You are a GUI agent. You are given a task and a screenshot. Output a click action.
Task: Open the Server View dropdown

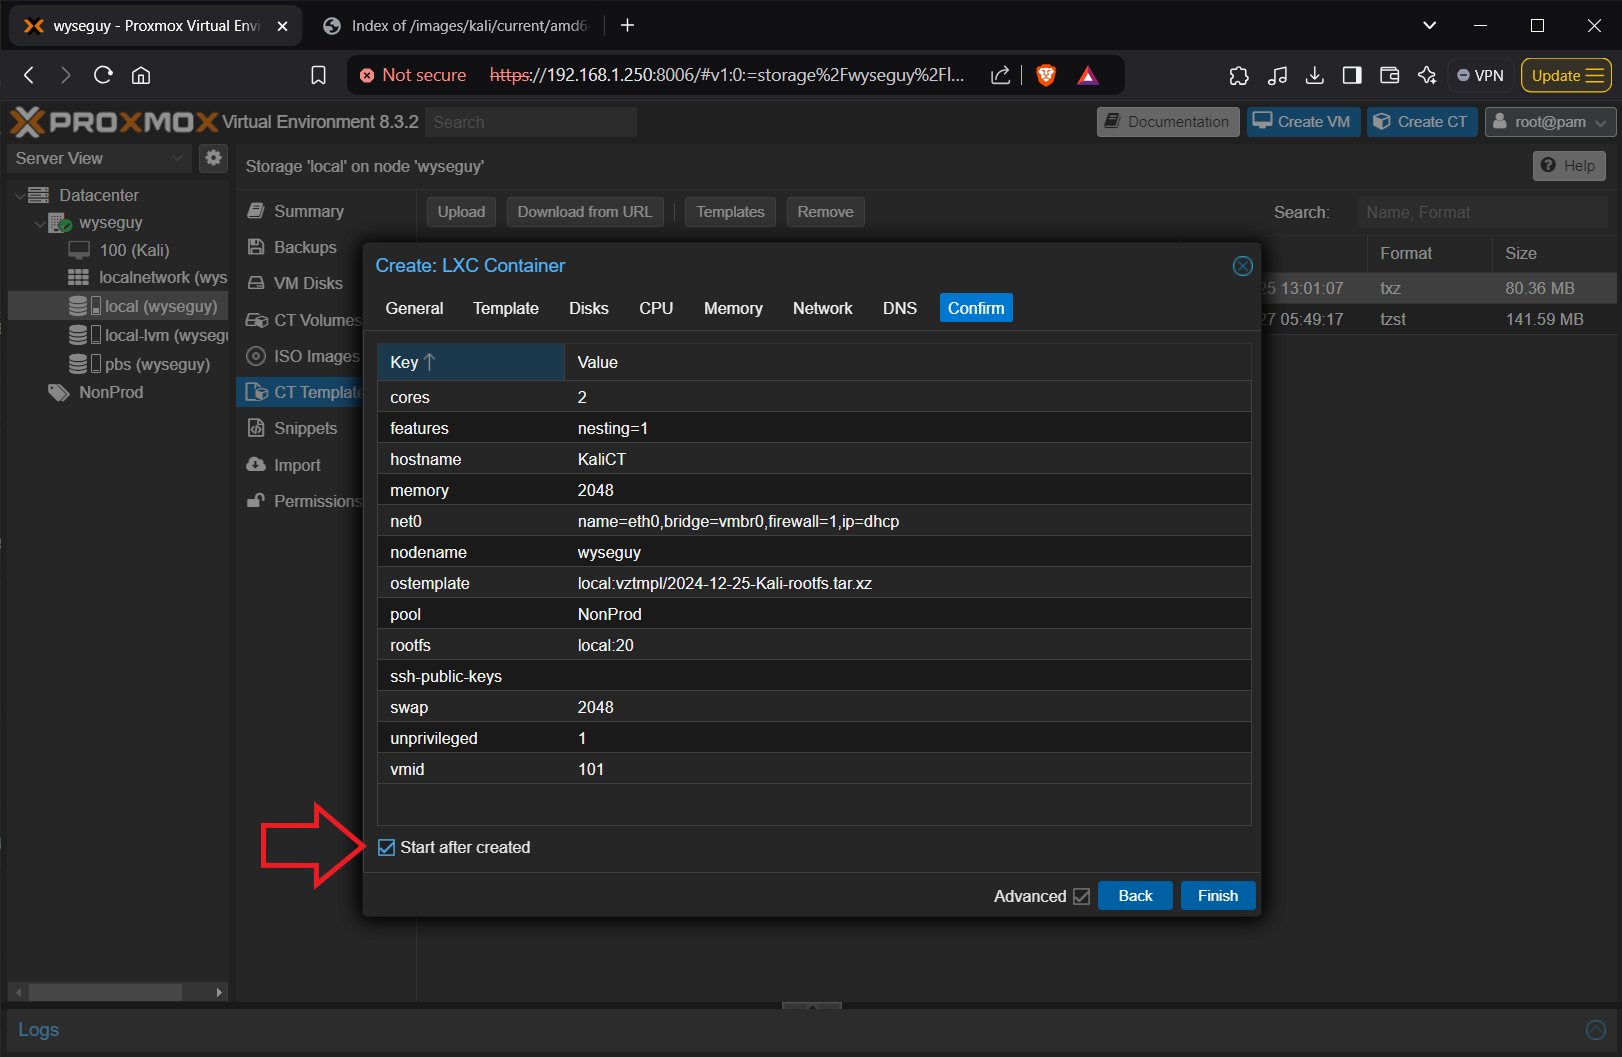tap(98, 158)
